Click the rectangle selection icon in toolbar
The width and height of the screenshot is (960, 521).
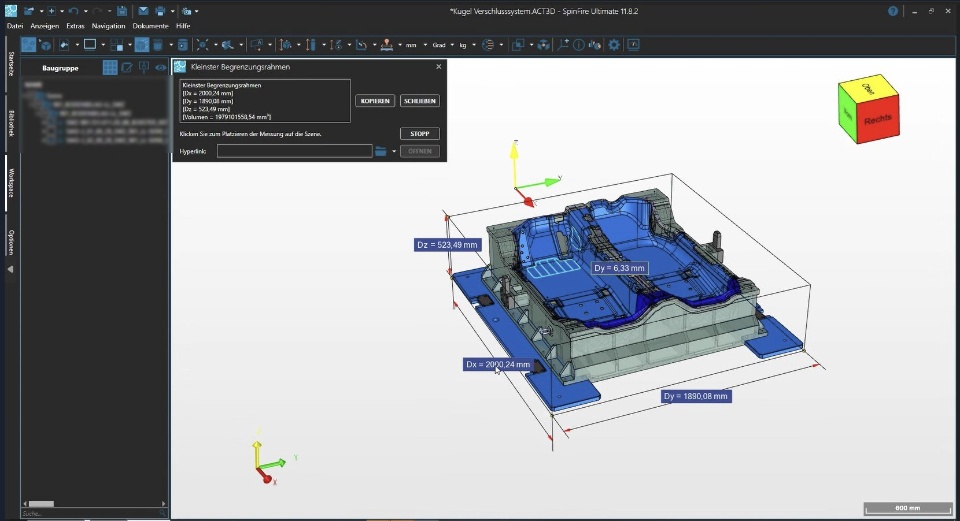pyautogui.click(x=90, y=45)
